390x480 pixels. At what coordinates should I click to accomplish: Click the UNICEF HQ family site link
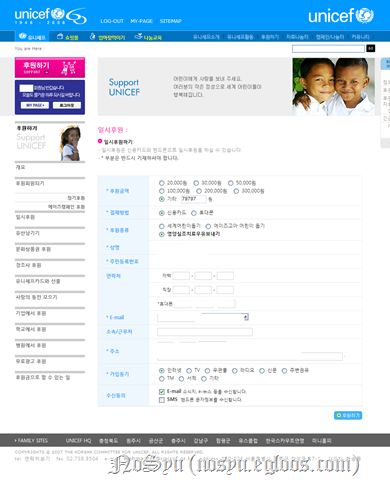pyautogui.click(x=78, y=441)
